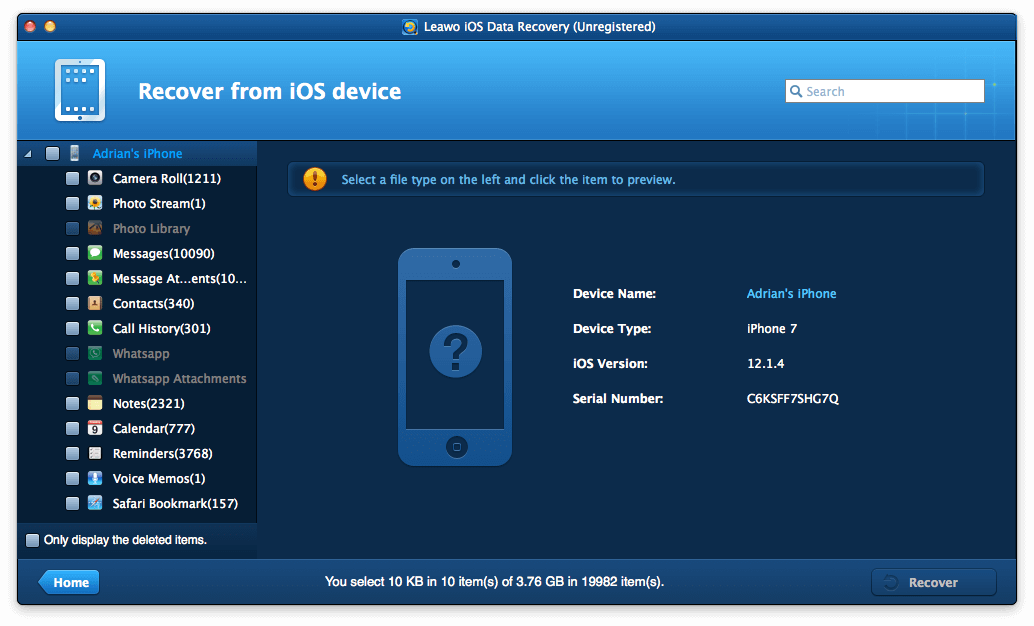Select Contacts(340) in the sidebar
Viewport: 1034px width, 626px height.
pyautogui.click(x=154, y=303)
